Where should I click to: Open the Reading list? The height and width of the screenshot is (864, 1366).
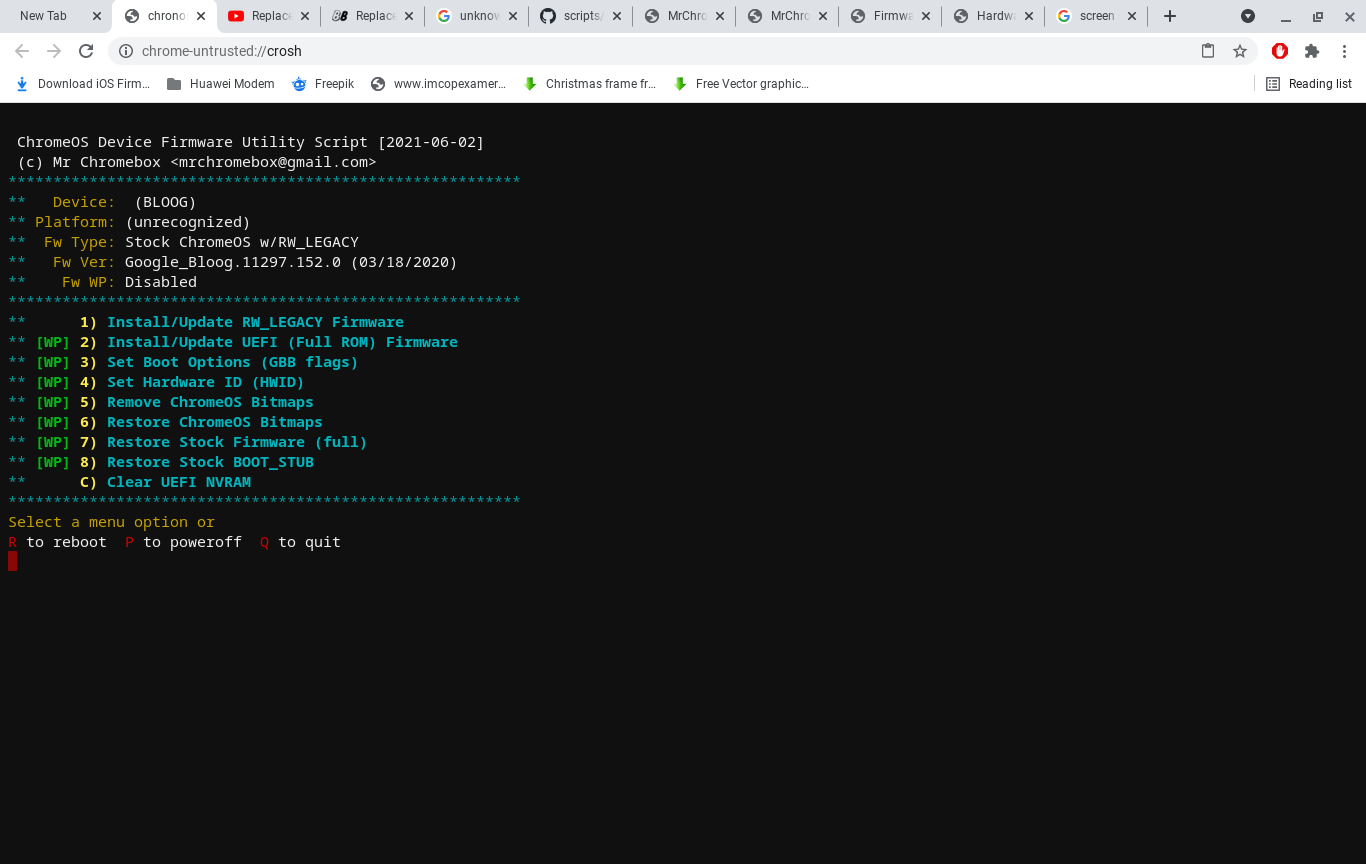coord(1309,84)
